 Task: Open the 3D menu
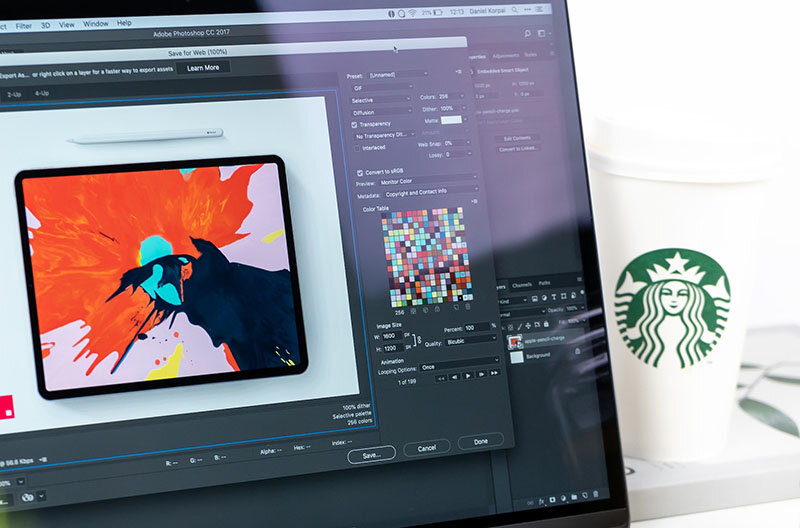pyautogui.click(x=45, y=25)
